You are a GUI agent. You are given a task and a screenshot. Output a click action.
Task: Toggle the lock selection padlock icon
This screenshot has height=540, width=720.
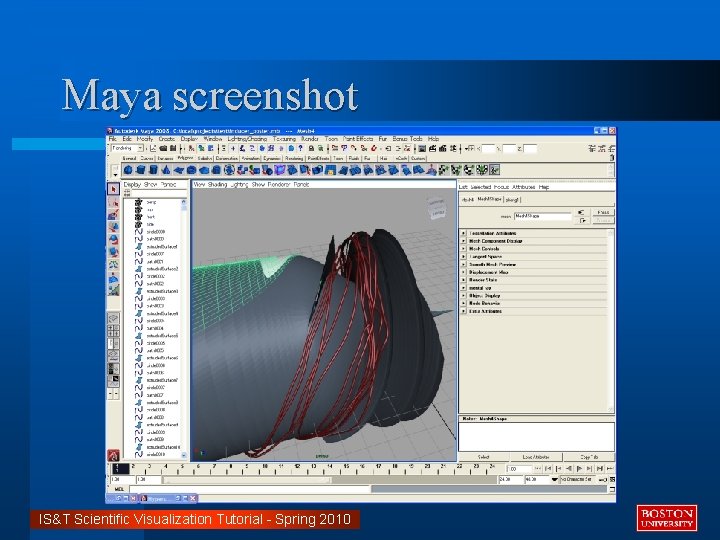(311, 148)
